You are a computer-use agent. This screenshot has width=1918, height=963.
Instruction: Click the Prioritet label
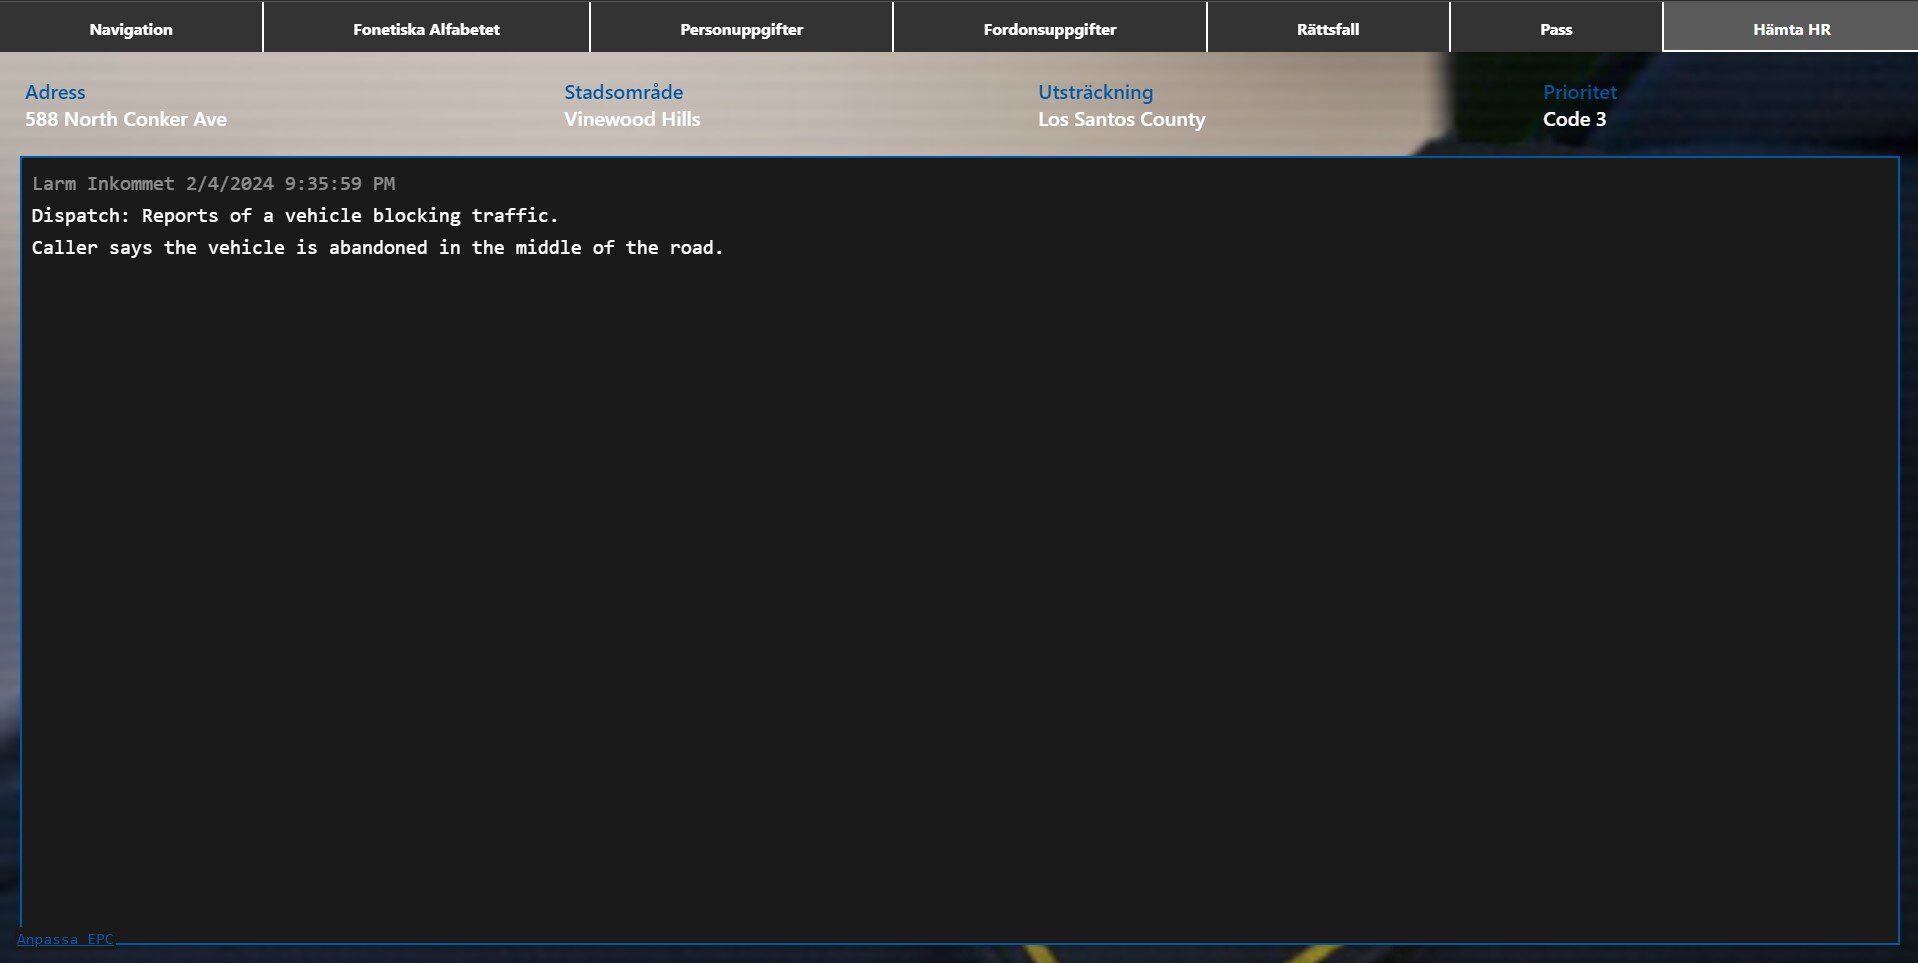[1579, 92]
